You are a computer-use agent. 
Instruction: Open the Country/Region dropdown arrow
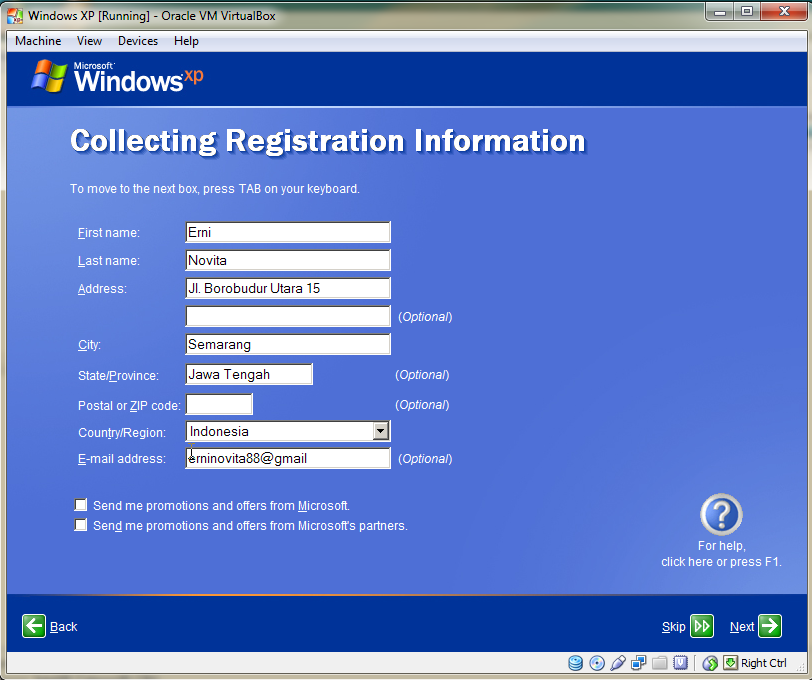point(381,431)
